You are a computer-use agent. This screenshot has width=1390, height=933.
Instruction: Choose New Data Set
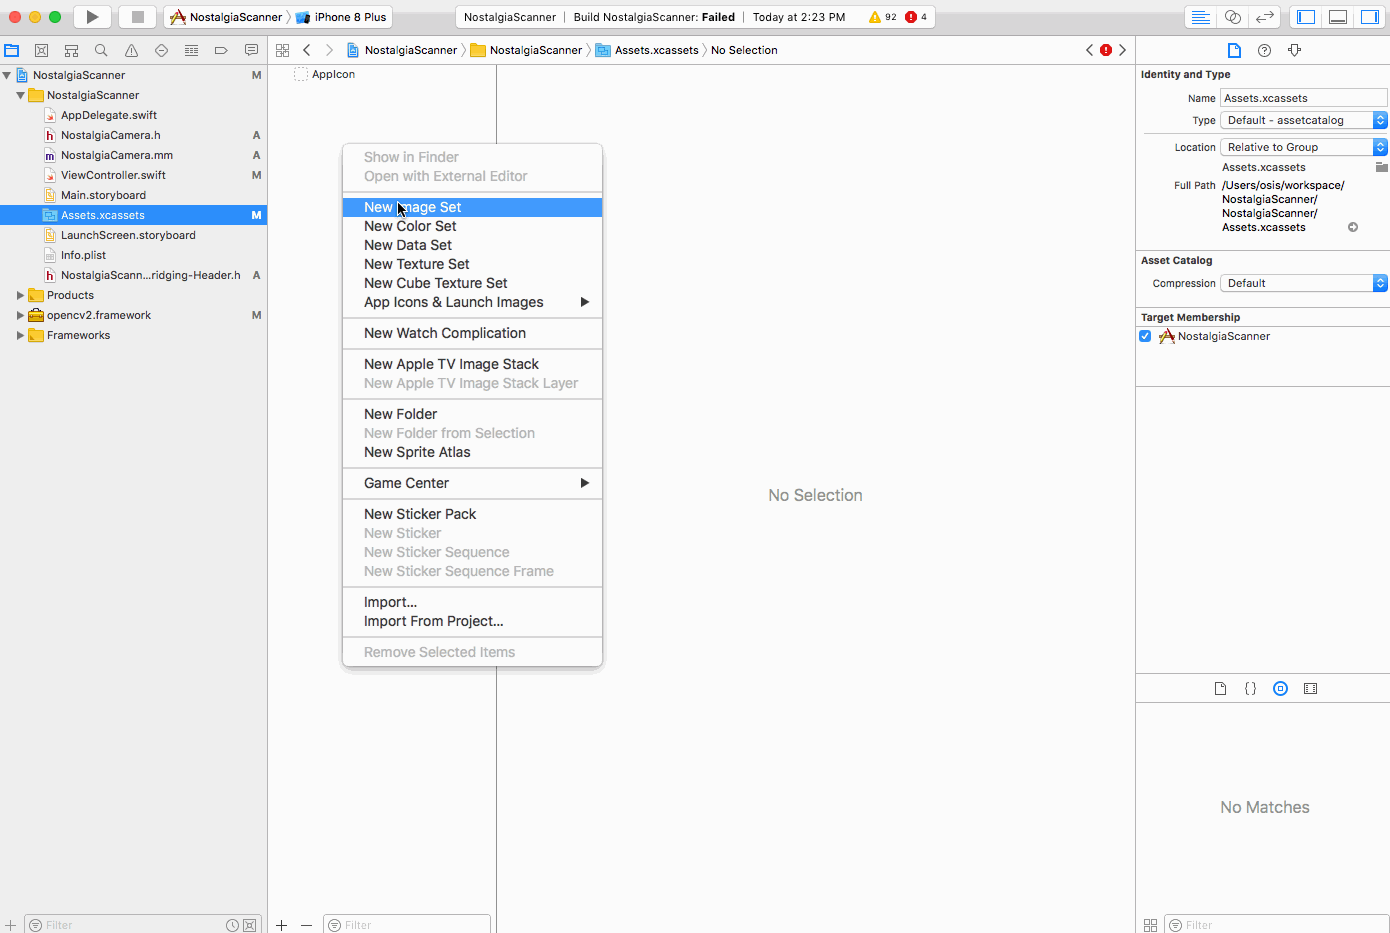(472, 245)
